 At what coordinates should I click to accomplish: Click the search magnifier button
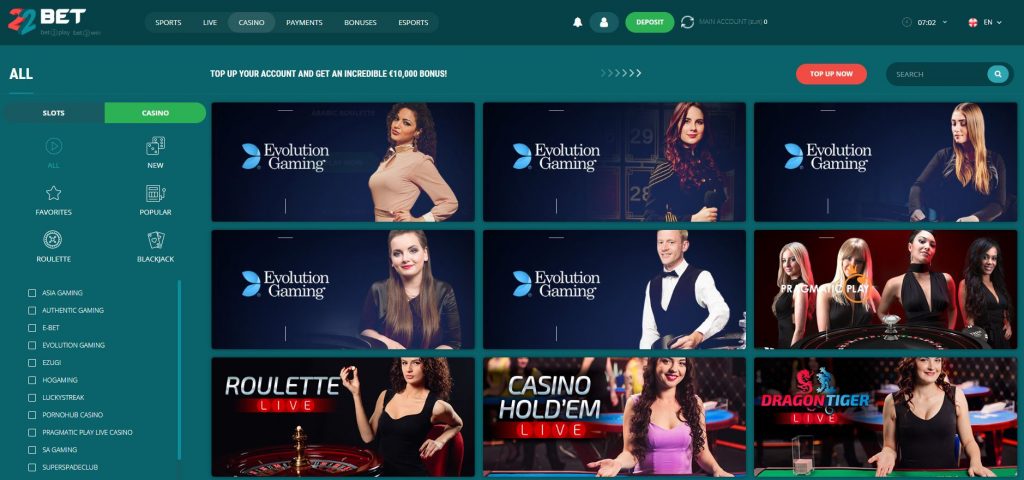(997, 74)
